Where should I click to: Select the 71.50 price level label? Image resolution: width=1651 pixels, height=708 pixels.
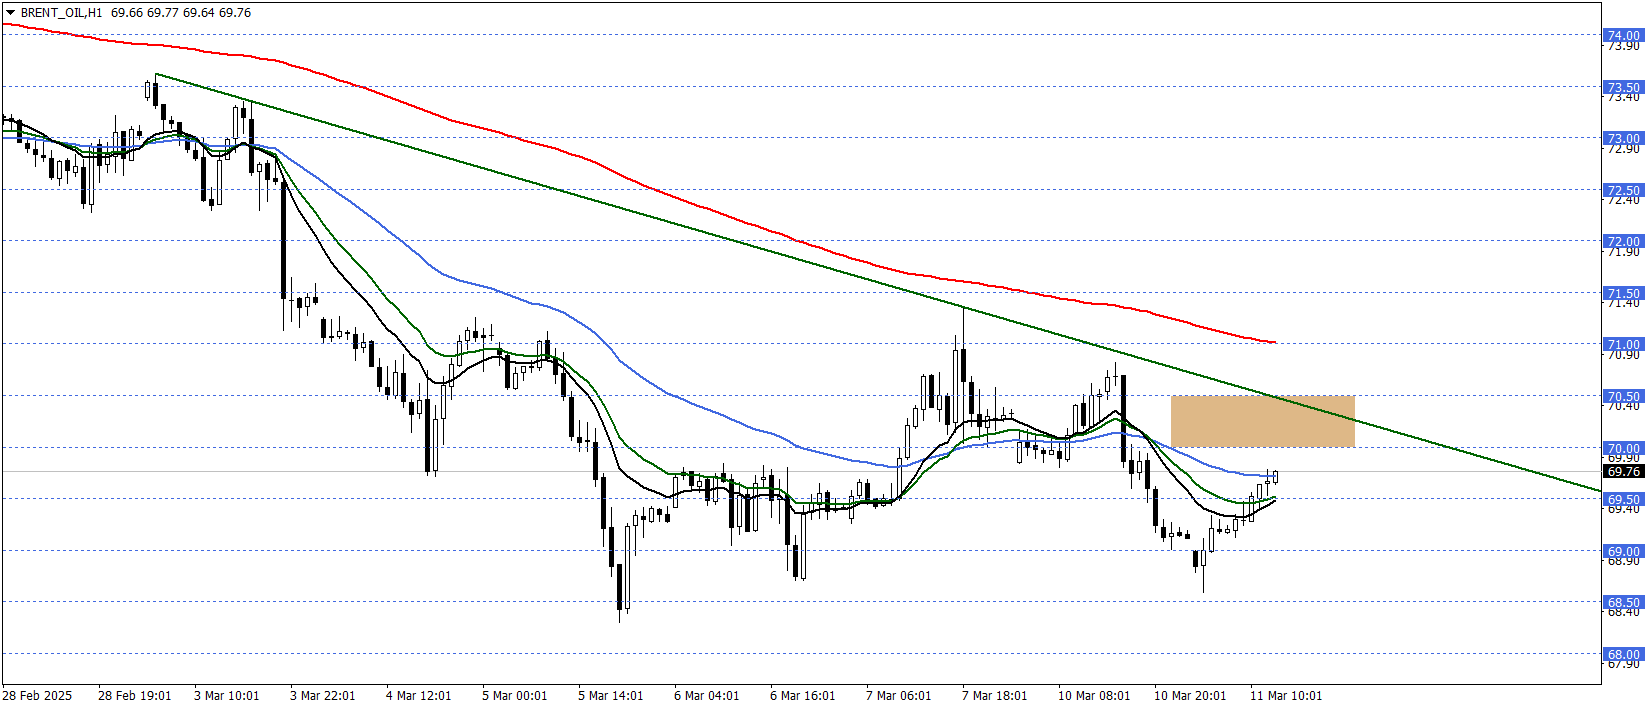(1623, 293)
